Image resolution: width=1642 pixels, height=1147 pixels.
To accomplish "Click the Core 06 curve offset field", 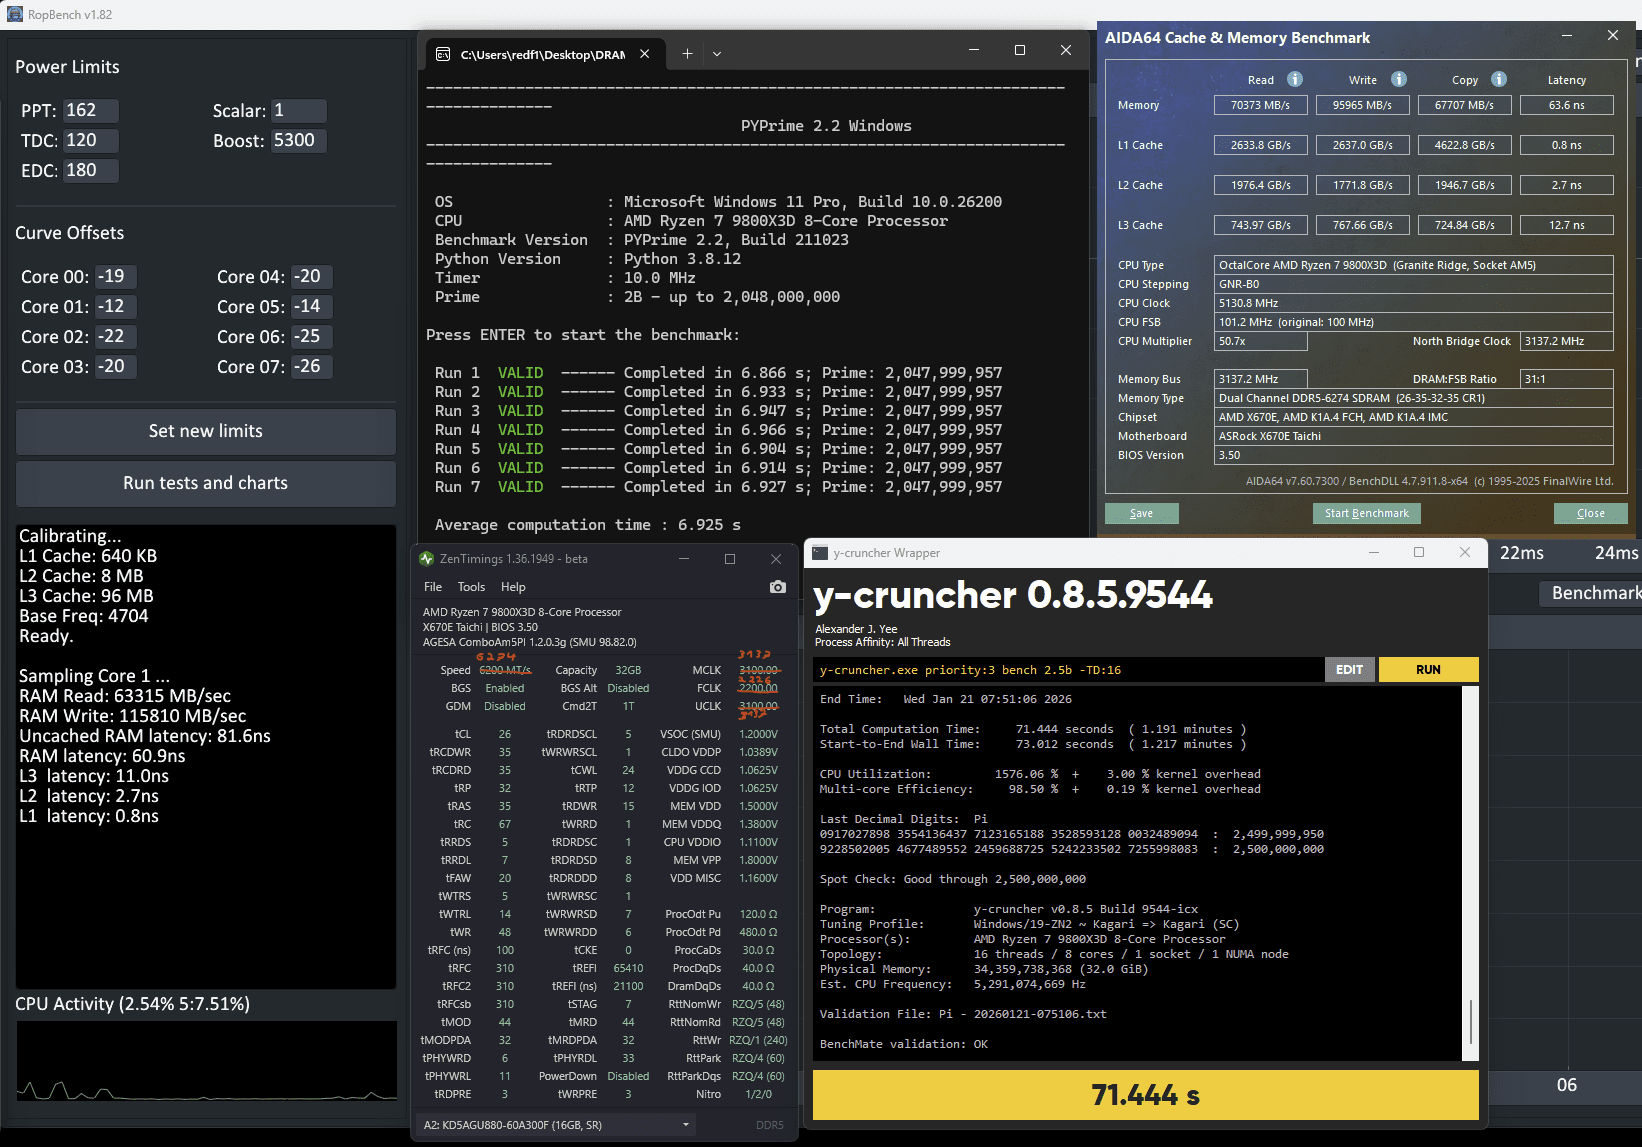I will click(312, 337).
